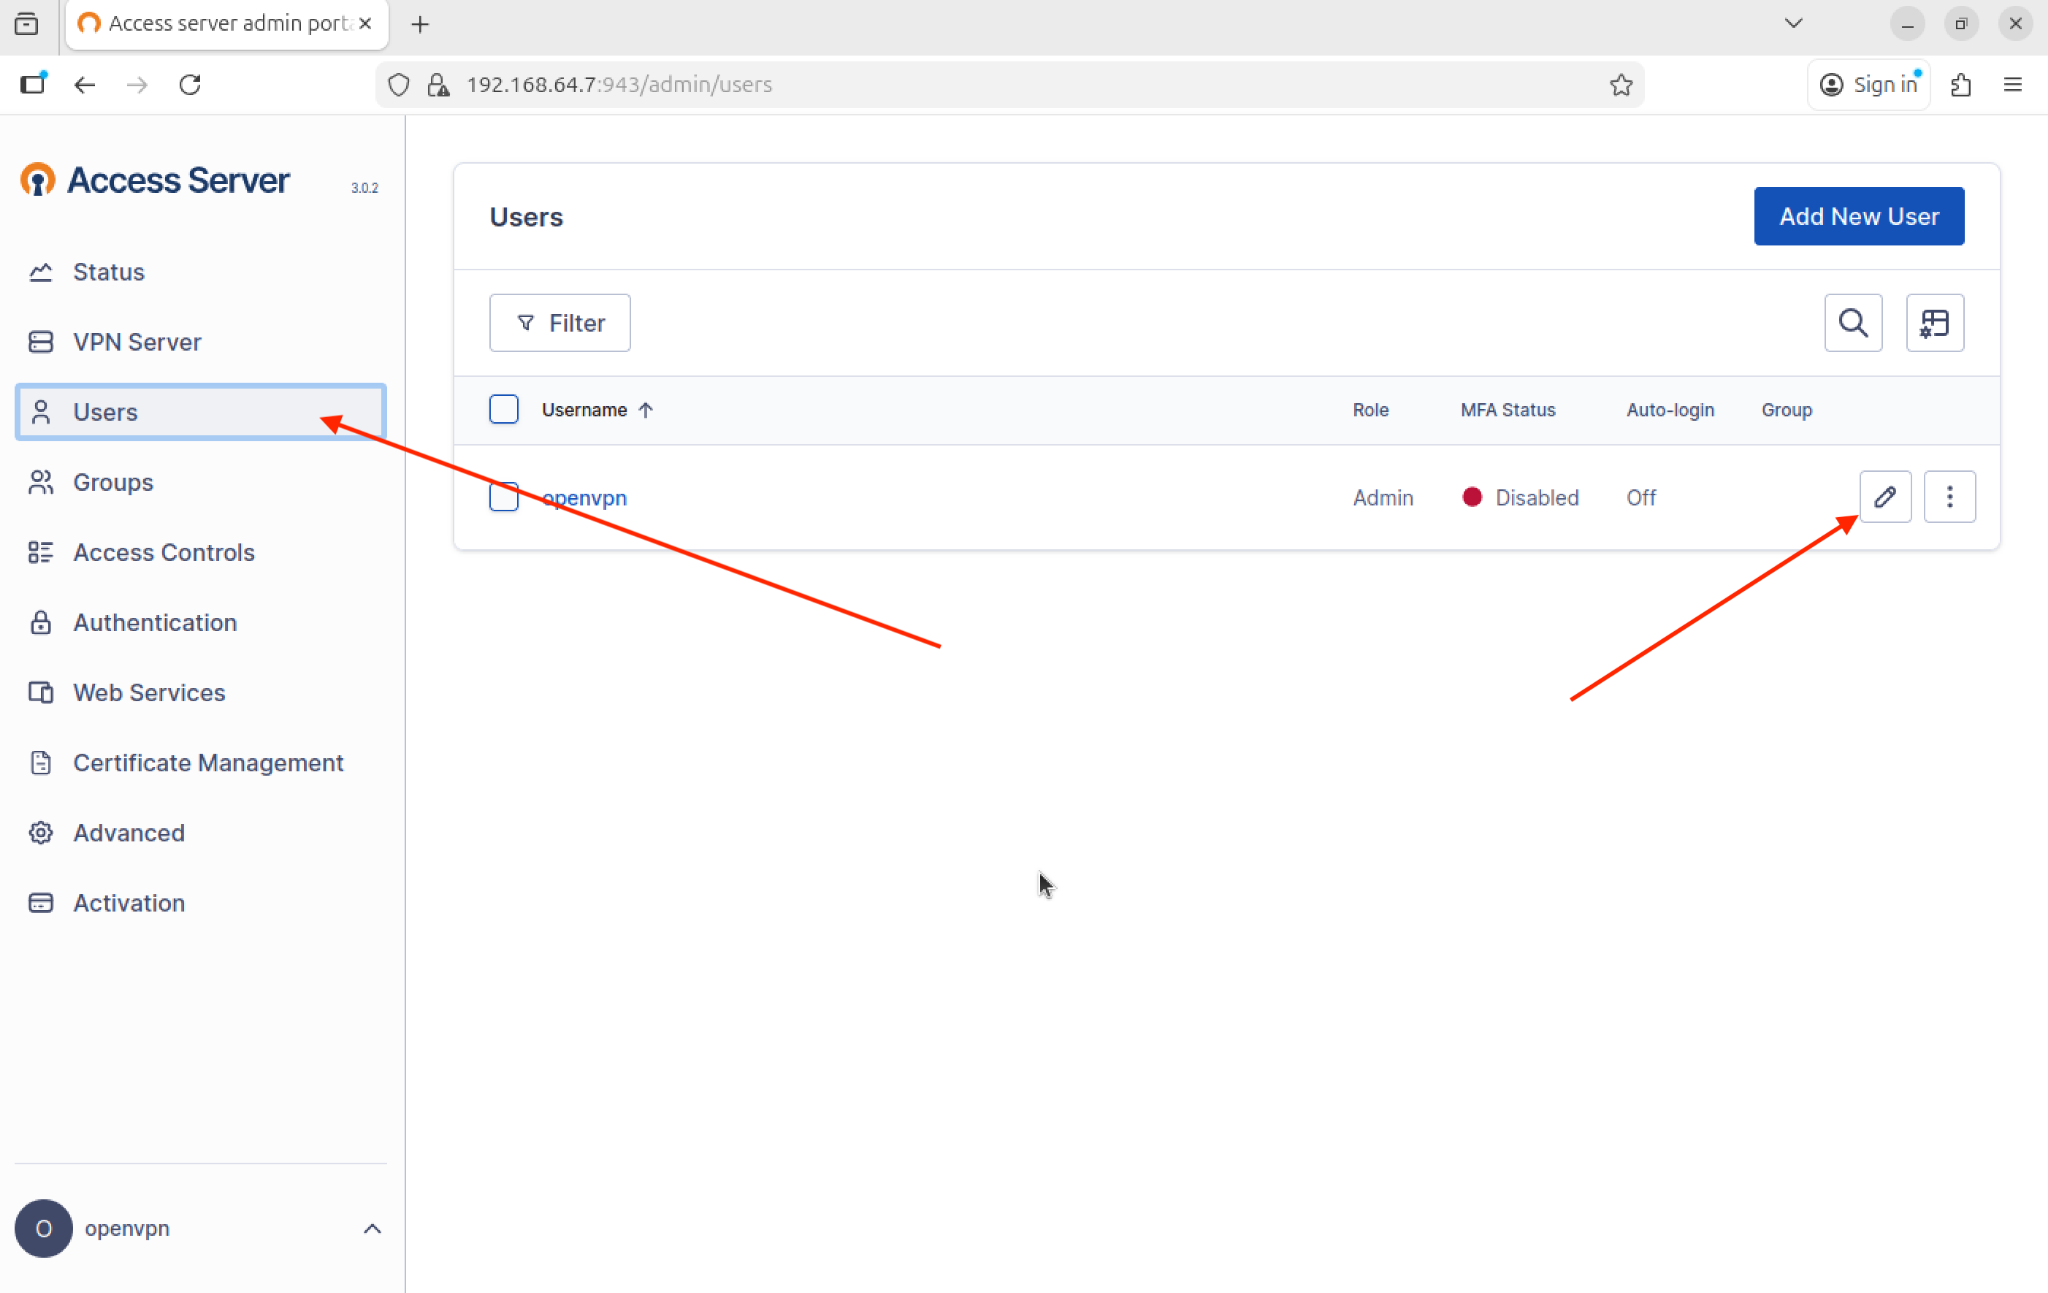Click the address bar URL field
The width and height of the screenshot is (2048, 1293).
tap(1010, 85)
